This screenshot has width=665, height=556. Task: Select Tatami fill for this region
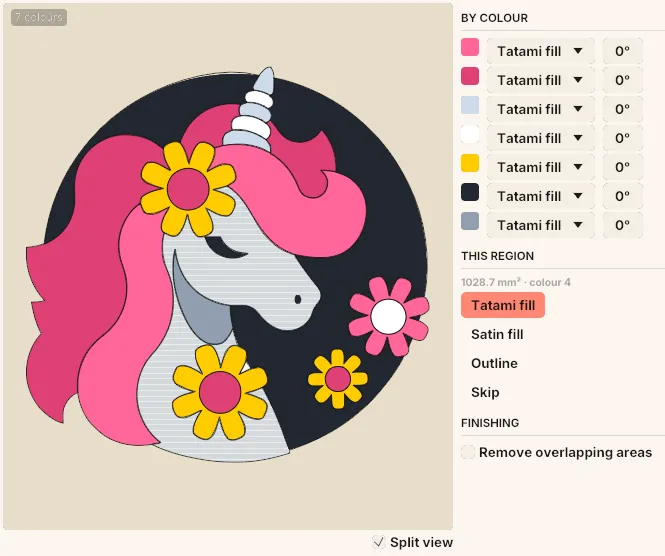tap(503, 305)
